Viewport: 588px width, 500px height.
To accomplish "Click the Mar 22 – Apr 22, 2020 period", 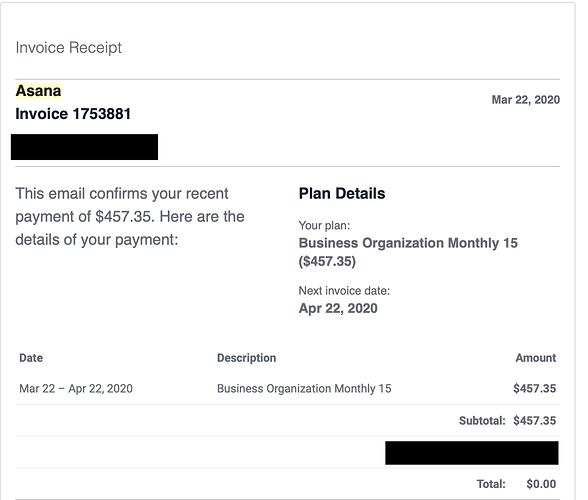I will pyautogui.click(x=76, y=389).
